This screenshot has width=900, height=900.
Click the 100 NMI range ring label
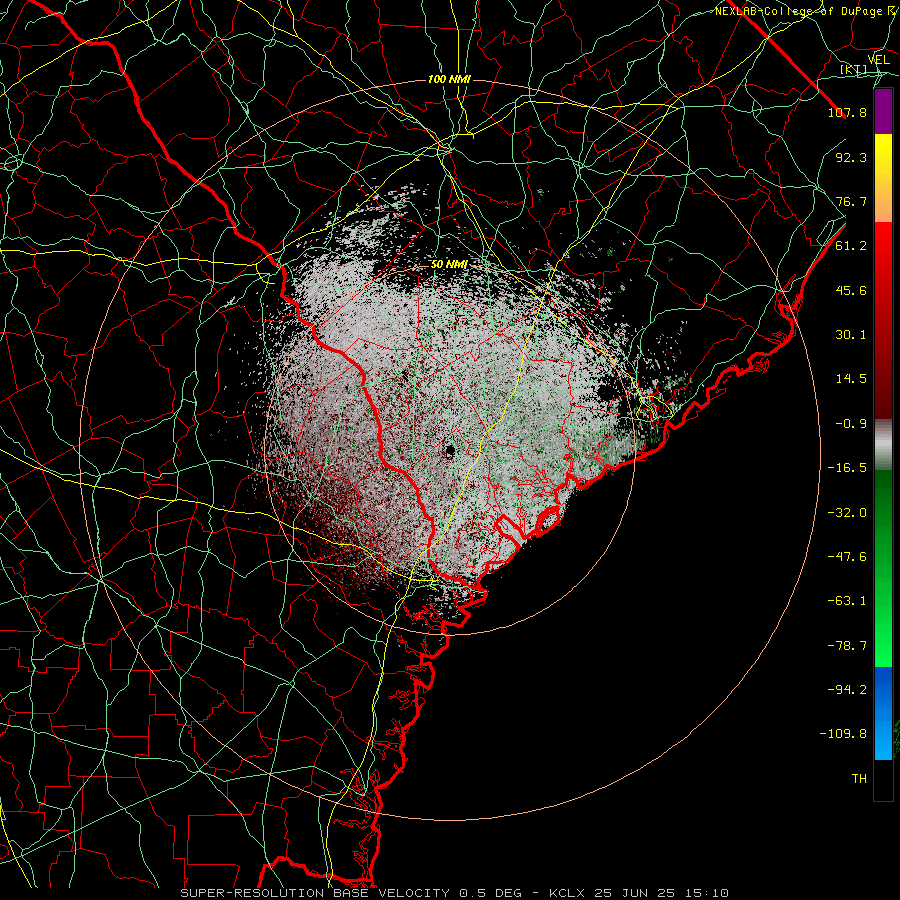449,79
